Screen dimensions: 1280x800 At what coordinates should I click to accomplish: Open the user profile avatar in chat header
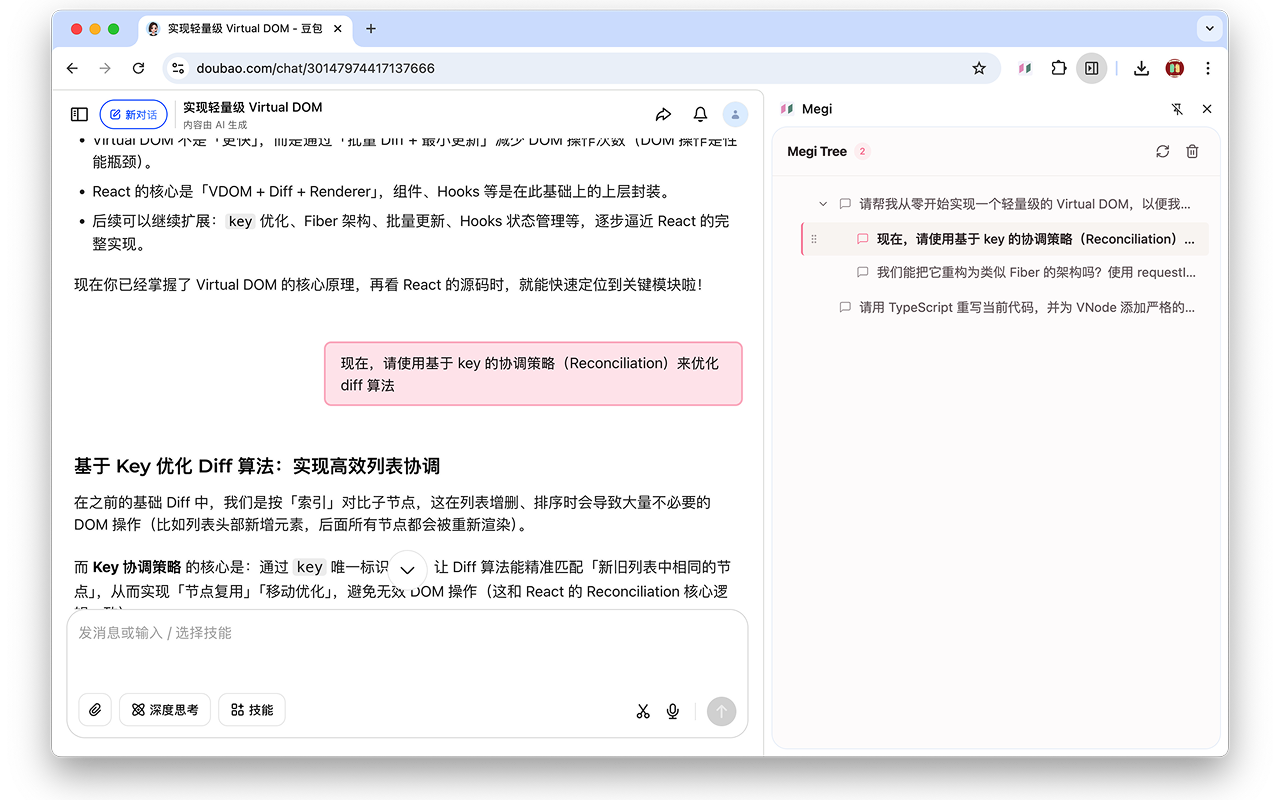click(735, 114)
